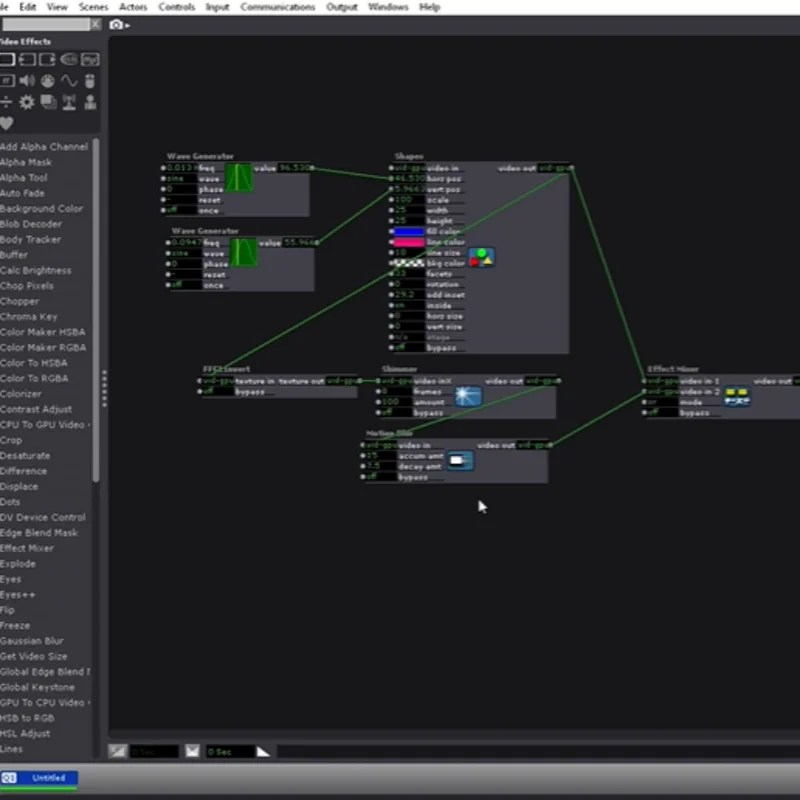This screenshot has width=800, height=800.
Task: Click the blue fill color swatch
Action: pos(409,232)
